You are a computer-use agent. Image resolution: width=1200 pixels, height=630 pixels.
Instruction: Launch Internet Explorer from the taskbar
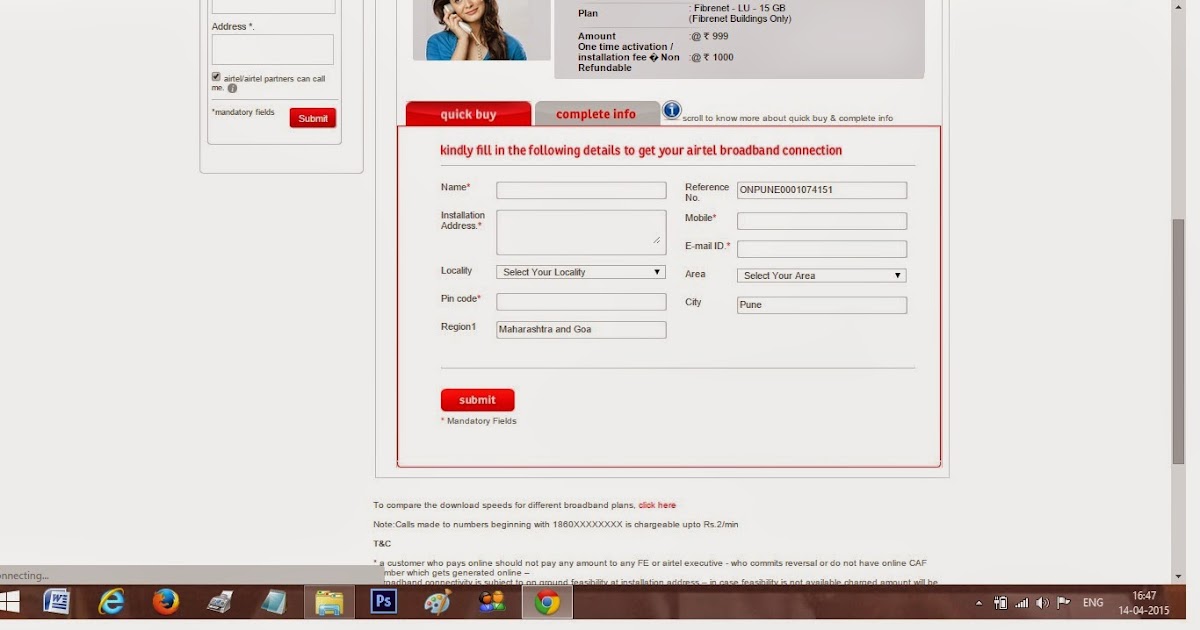coord(112,601)
